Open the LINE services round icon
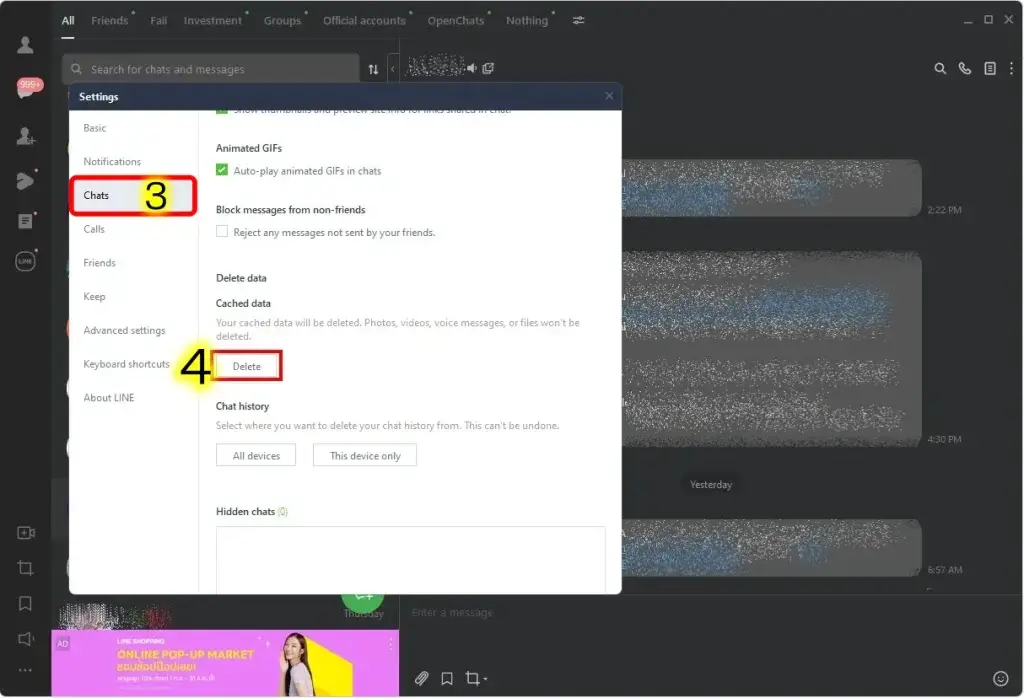Image resolution: width=1024 pixels, height=698 pixels. click(25, 261)
